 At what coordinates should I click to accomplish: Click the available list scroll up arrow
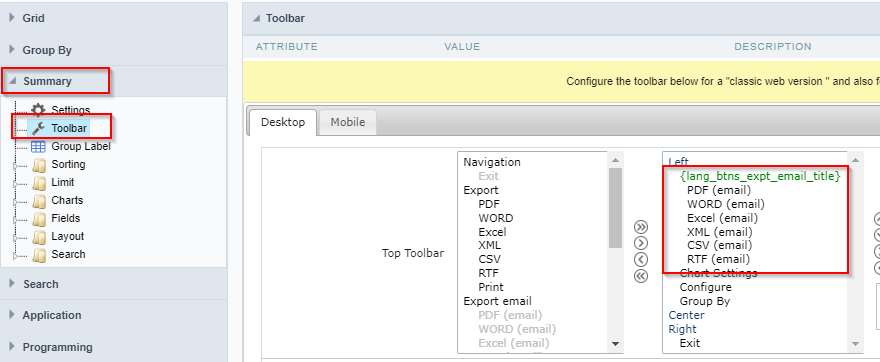coord(615,160)
